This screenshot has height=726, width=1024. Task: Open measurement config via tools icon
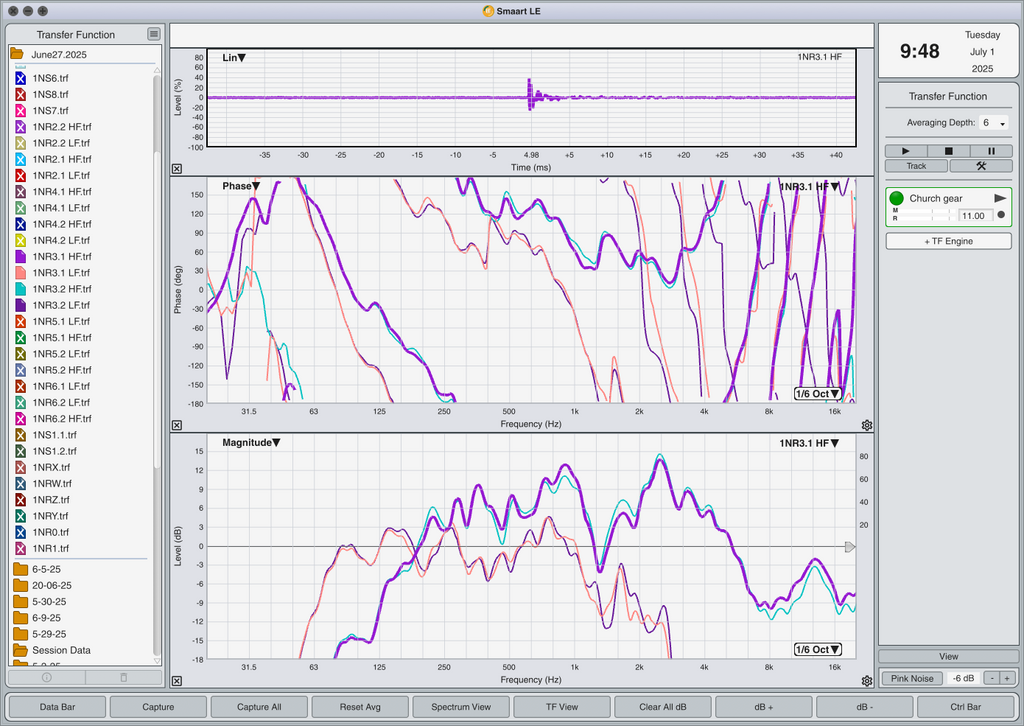pos(981,166)
